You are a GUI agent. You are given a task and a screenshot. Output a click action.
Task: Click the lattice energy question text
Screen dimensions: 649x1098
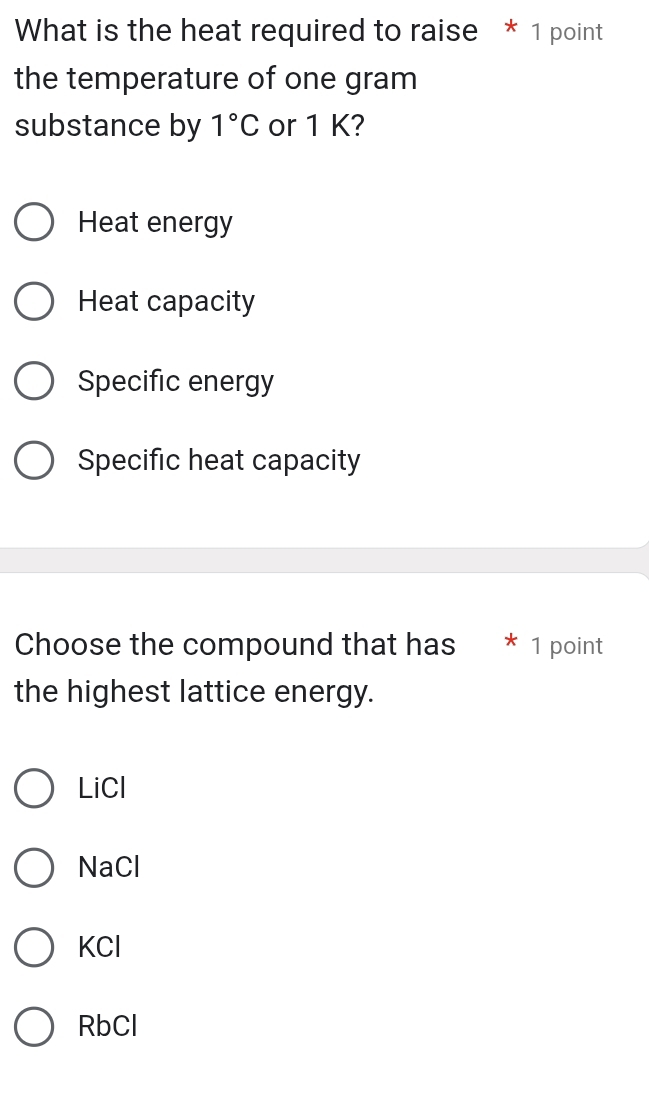pyautogui.click(x=234, y=667)
